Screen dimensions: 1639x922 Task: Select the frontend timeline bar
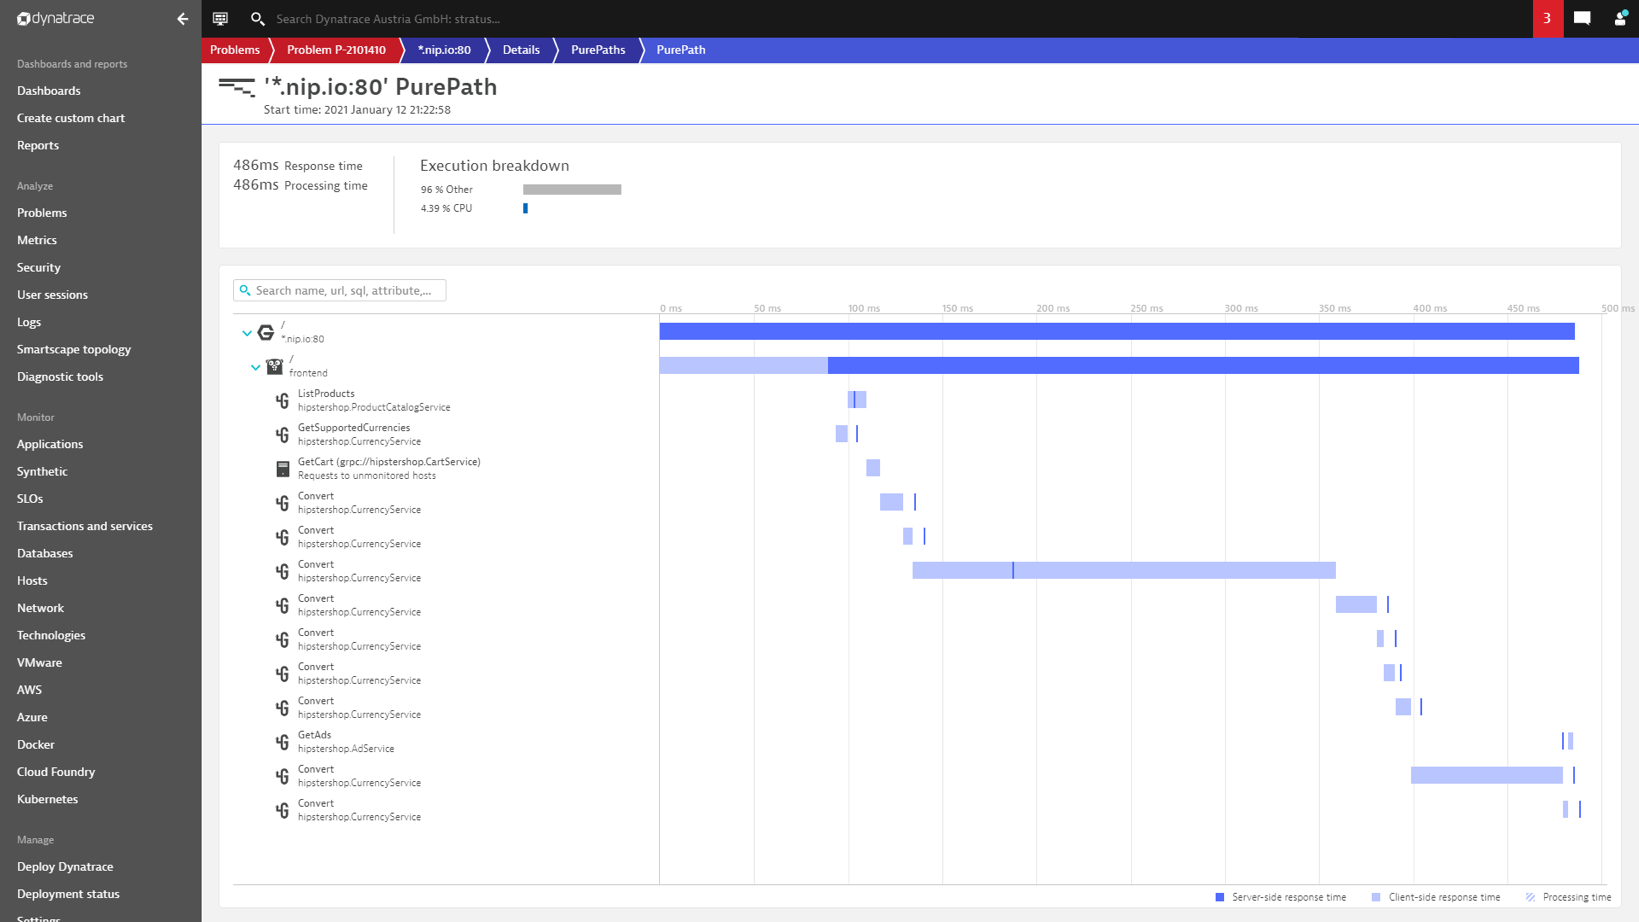click(x=1119, y=366)
